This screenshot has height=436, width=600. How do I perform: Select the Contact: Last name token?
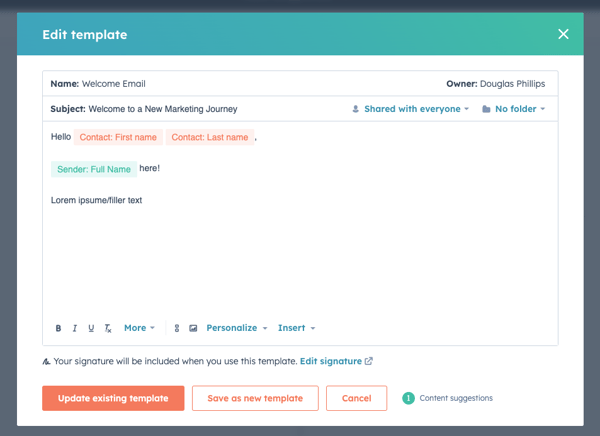coord(210,137)
